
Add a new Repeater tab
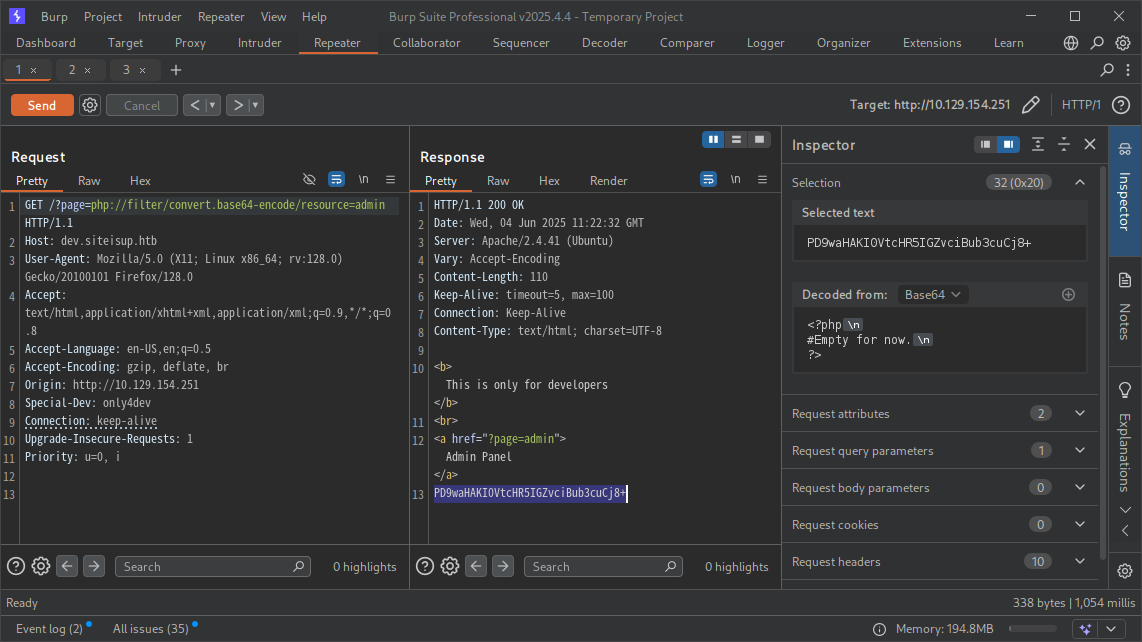pos(176,70)
